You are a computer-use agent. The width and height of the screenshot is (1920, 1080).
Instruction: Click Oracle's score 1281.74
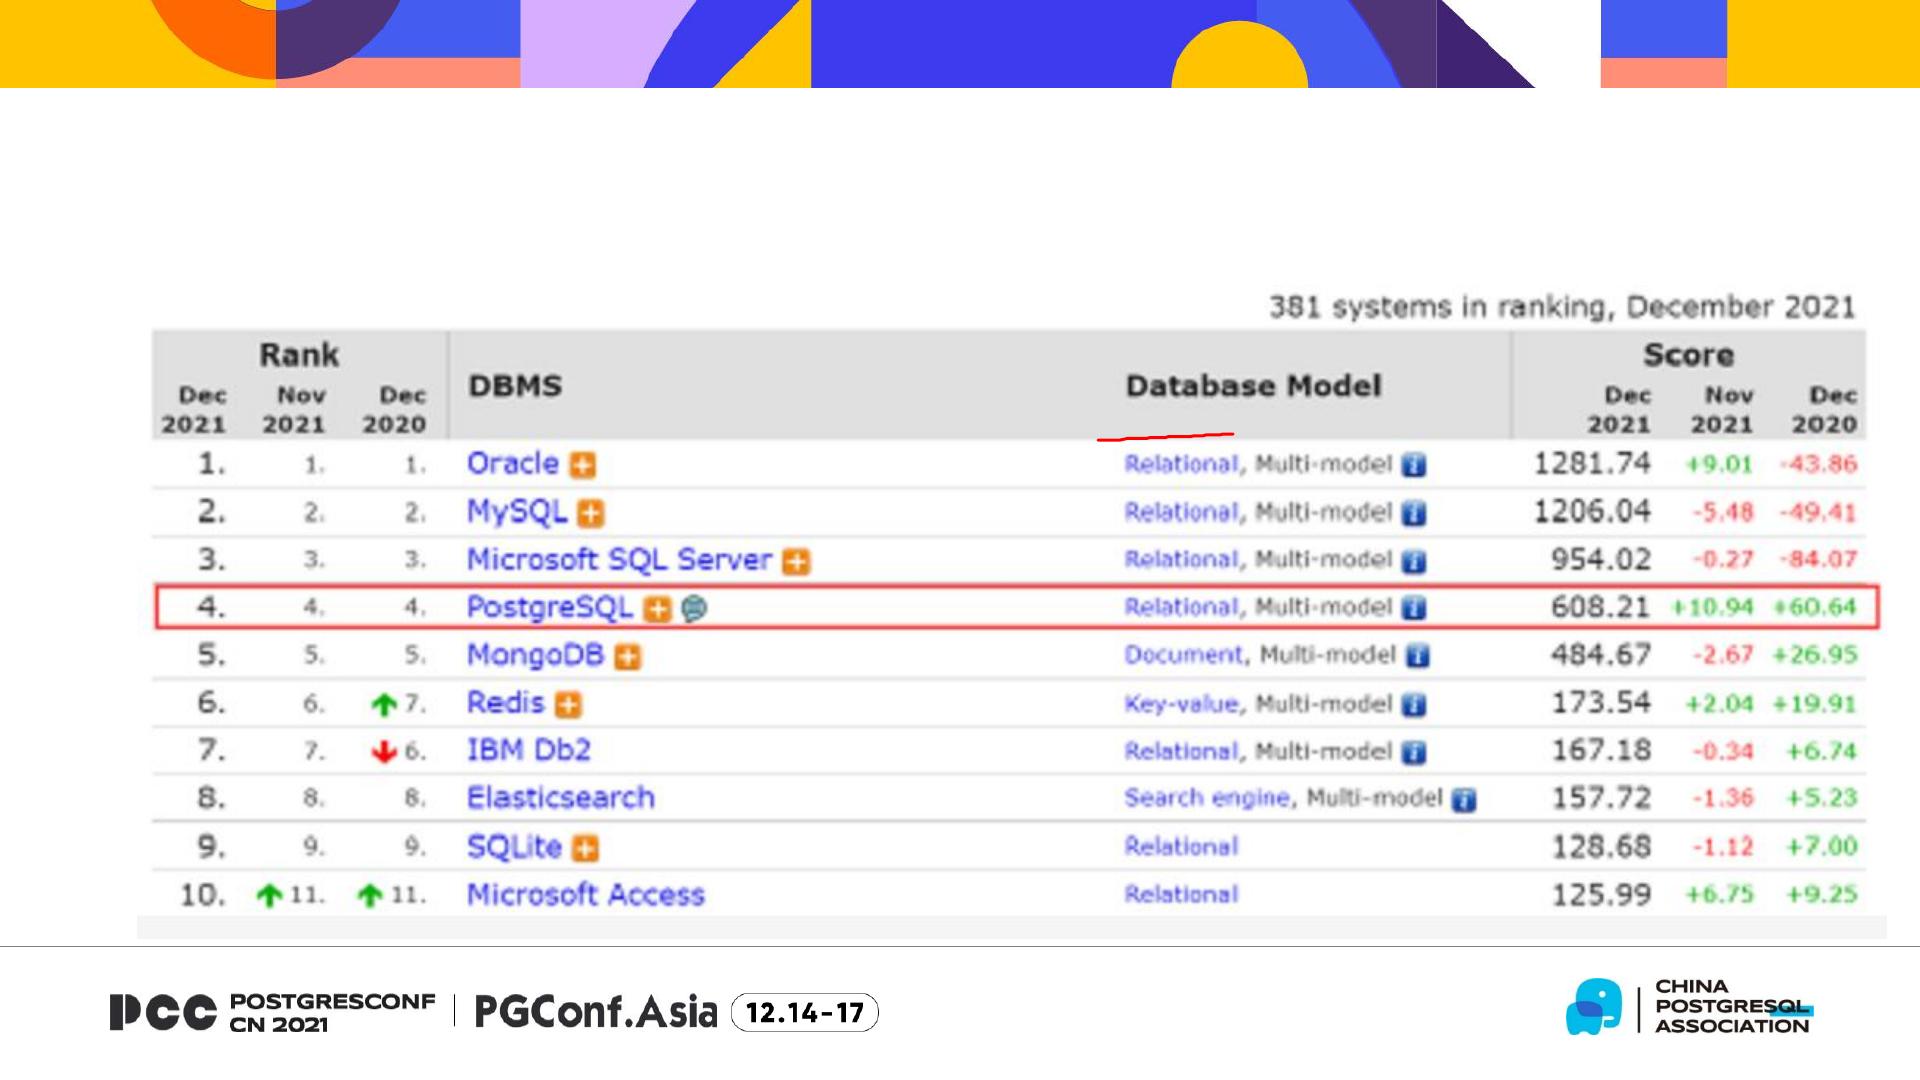[x=1592, y=464]
